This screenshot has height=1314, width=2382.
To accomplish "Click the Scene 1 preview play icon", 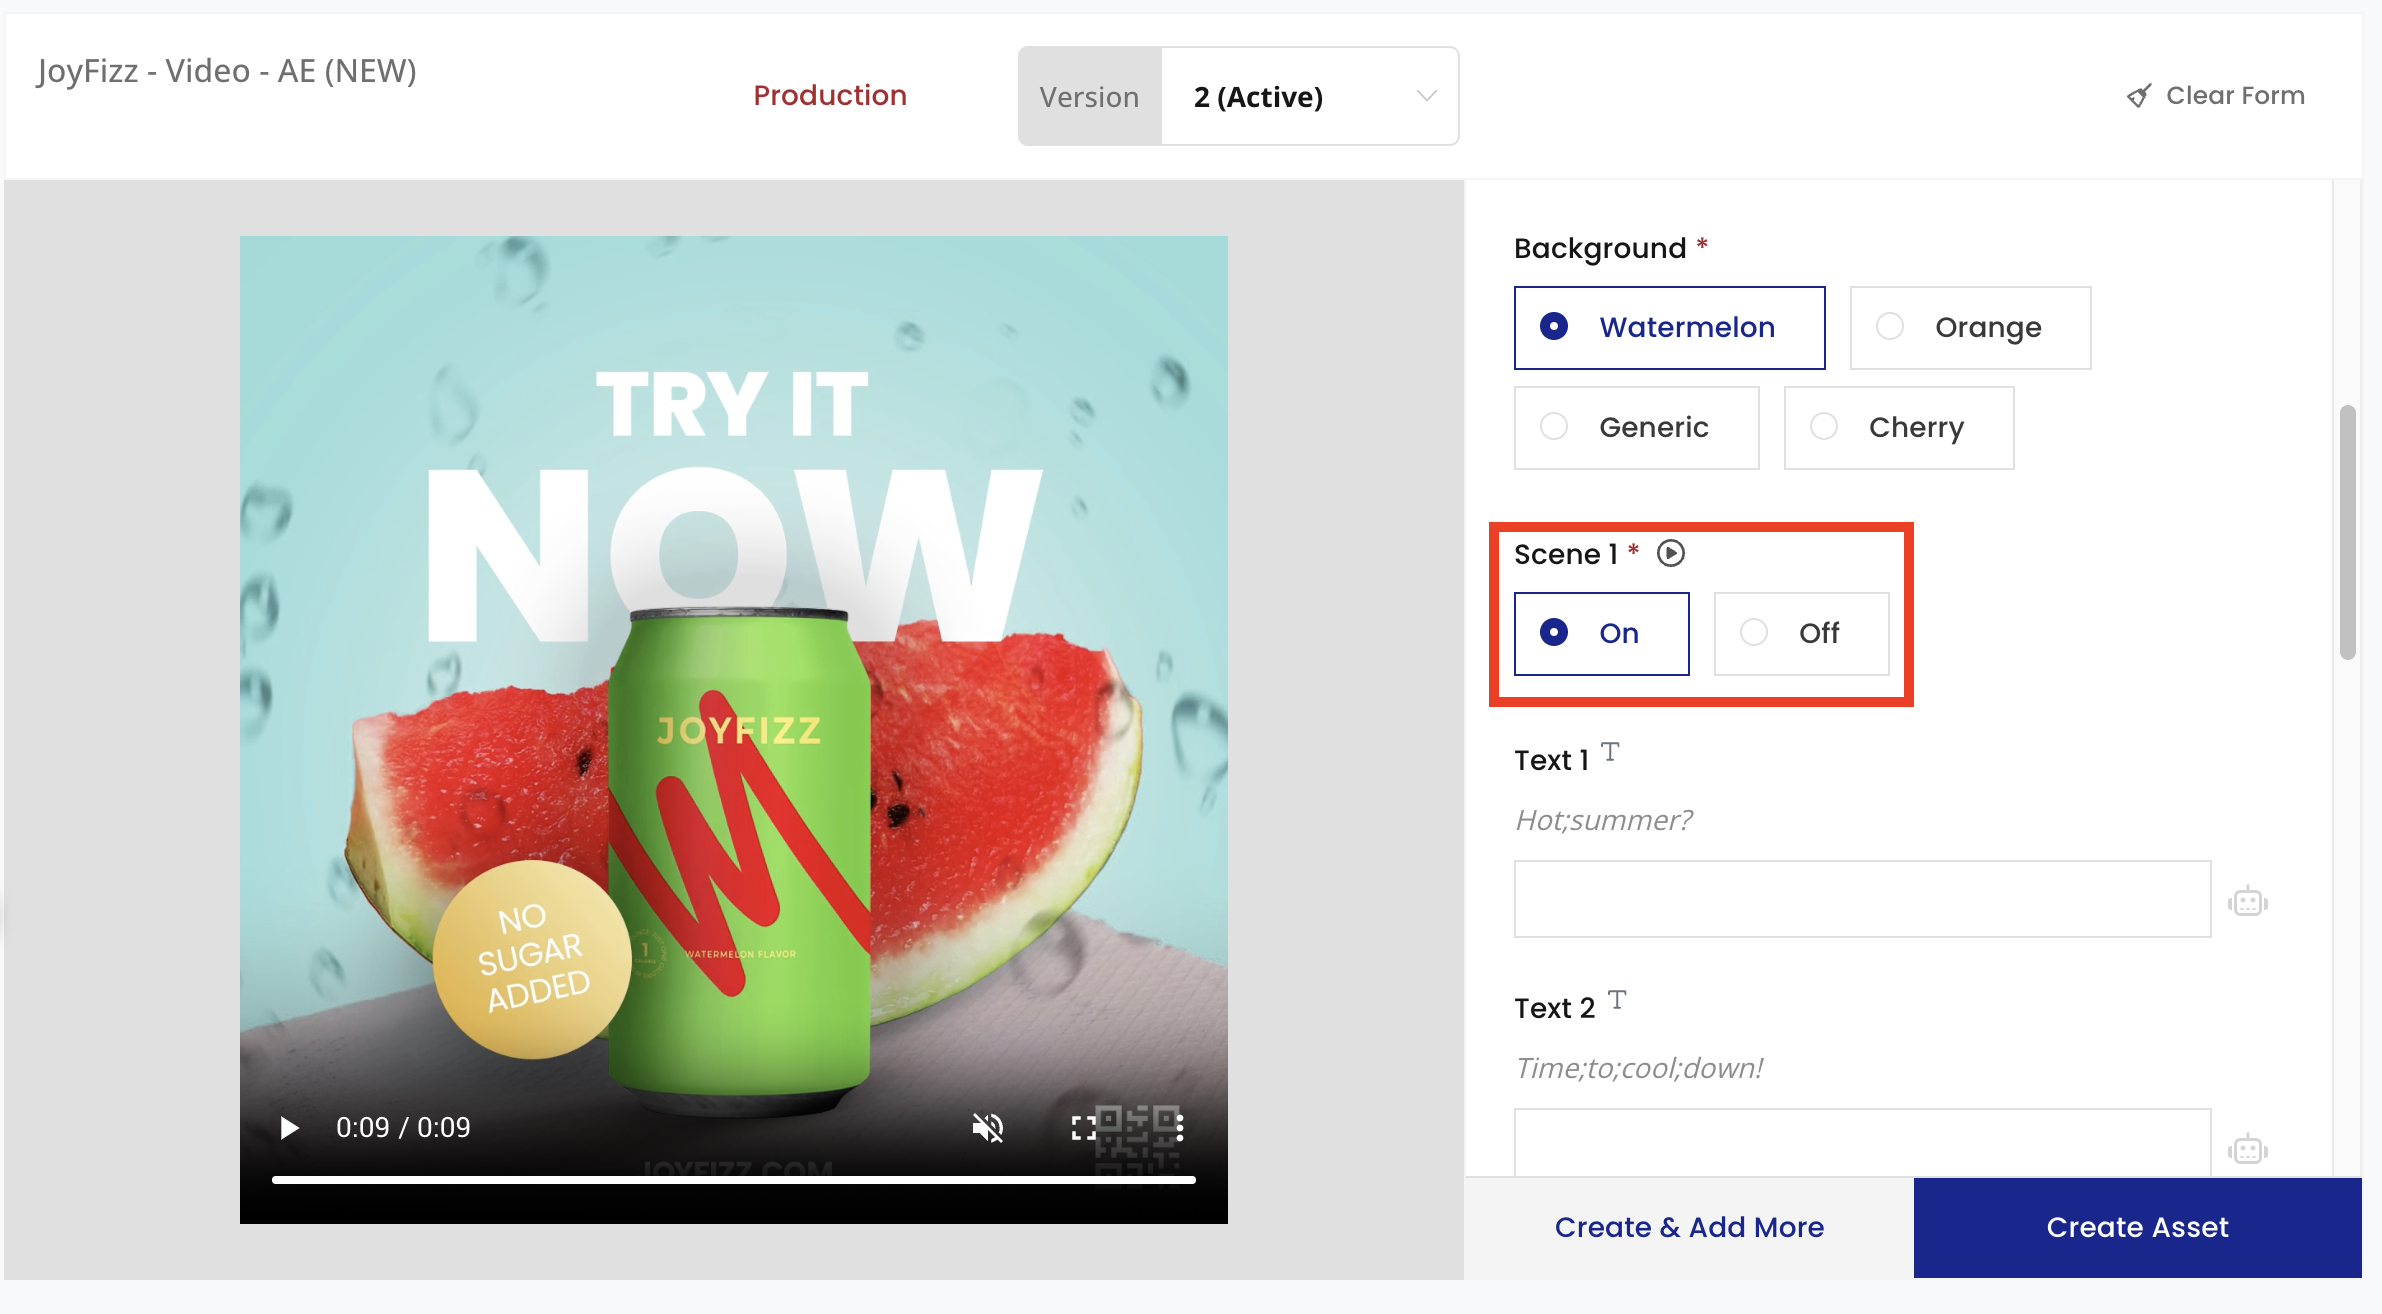I will [1670, 553].
